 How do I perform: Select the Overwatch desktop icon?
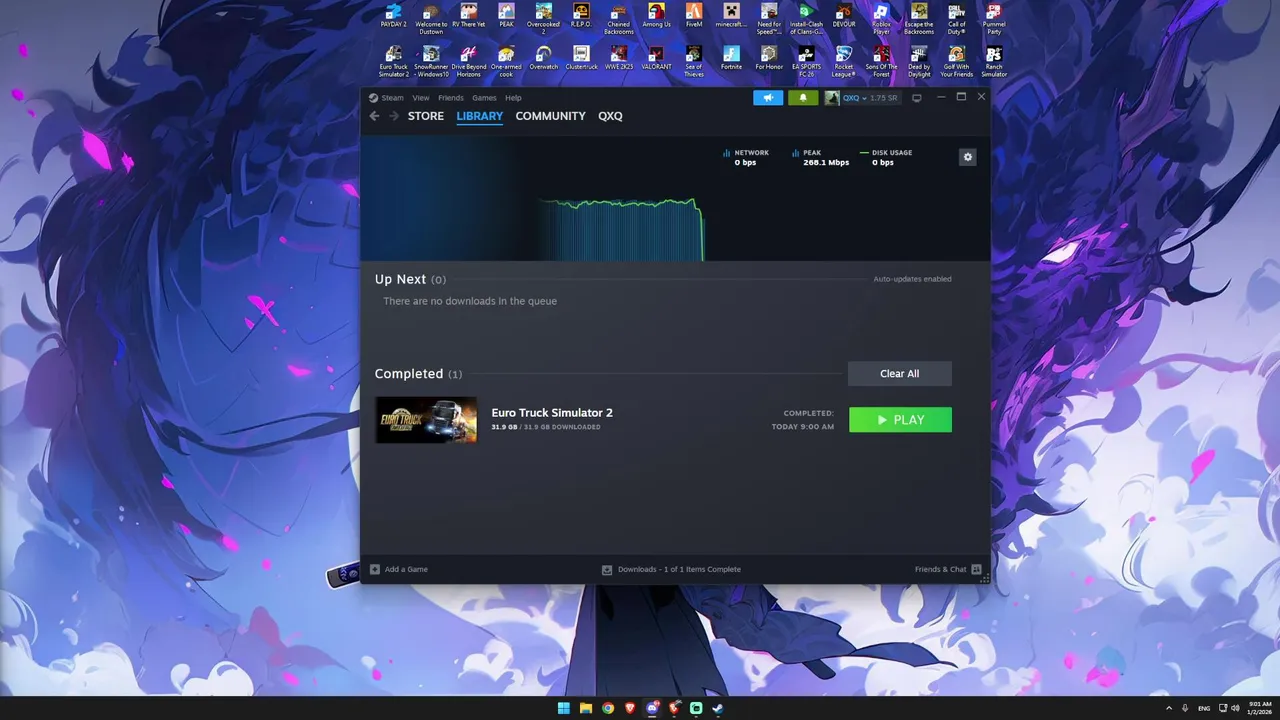click(543, 60)
